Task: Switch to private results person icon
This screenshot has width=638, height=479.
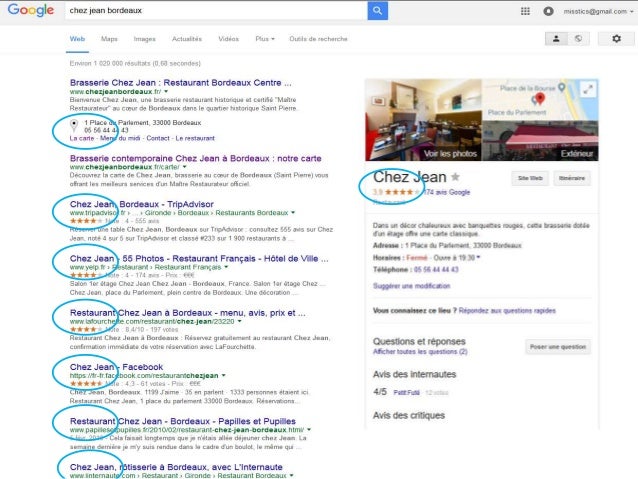Action: (x=556, y=39)
